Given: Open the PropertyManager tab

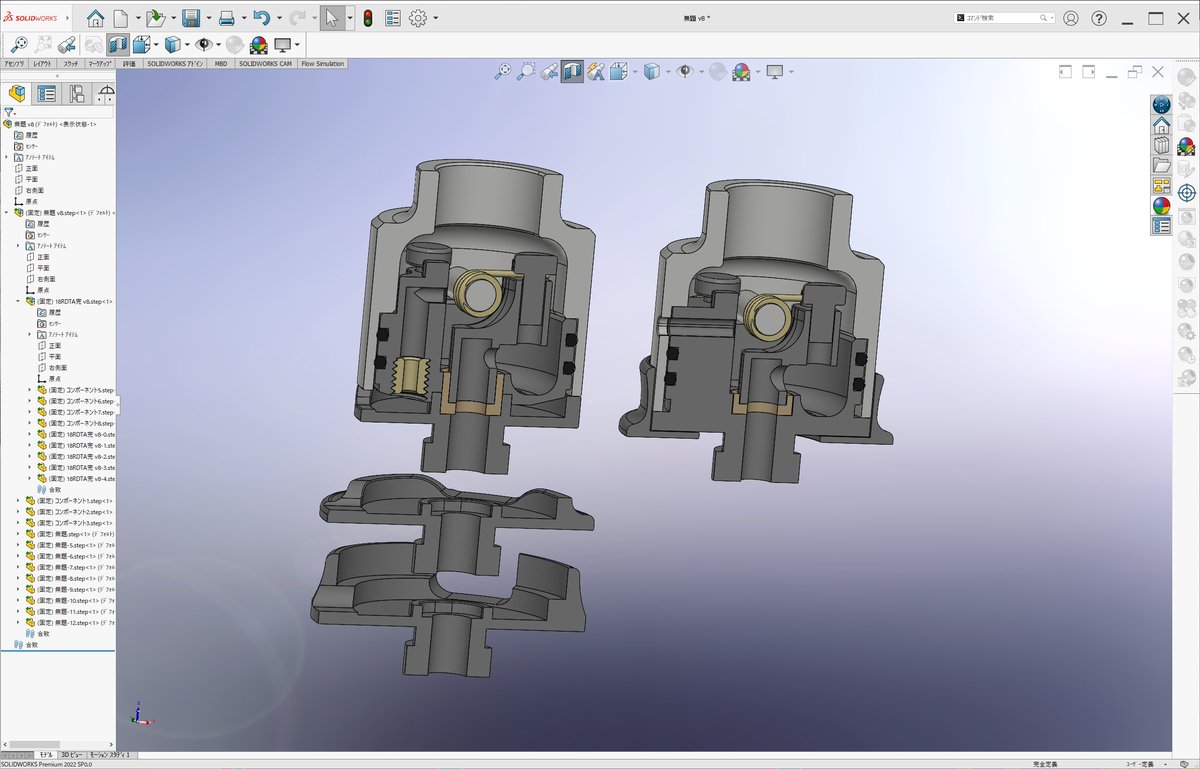Looking at the screenshot, I should [x=47, y=94].
